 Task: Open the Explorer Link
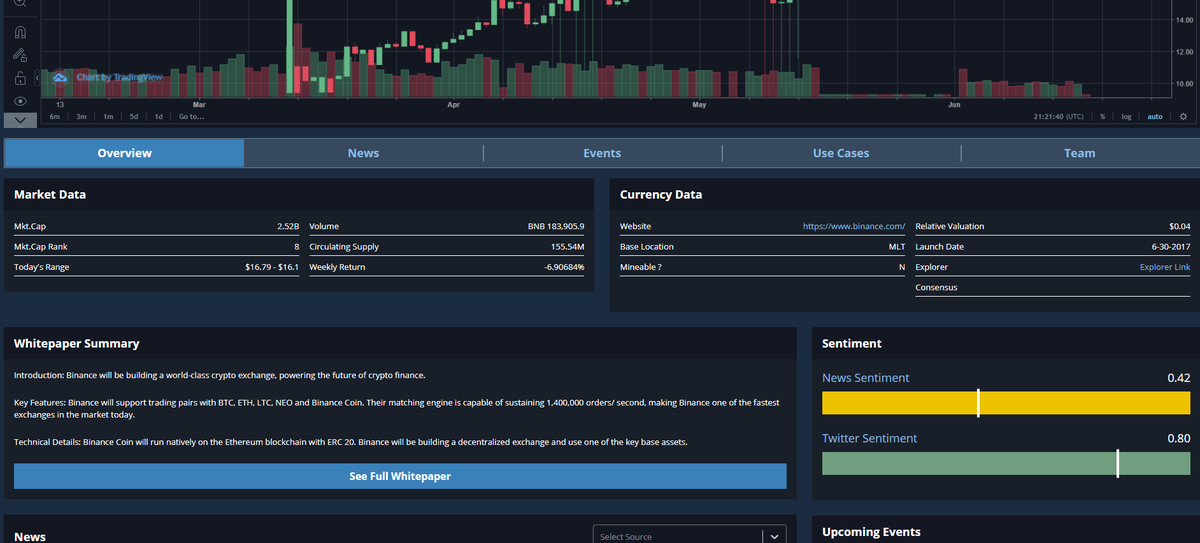click(1165, 267)
